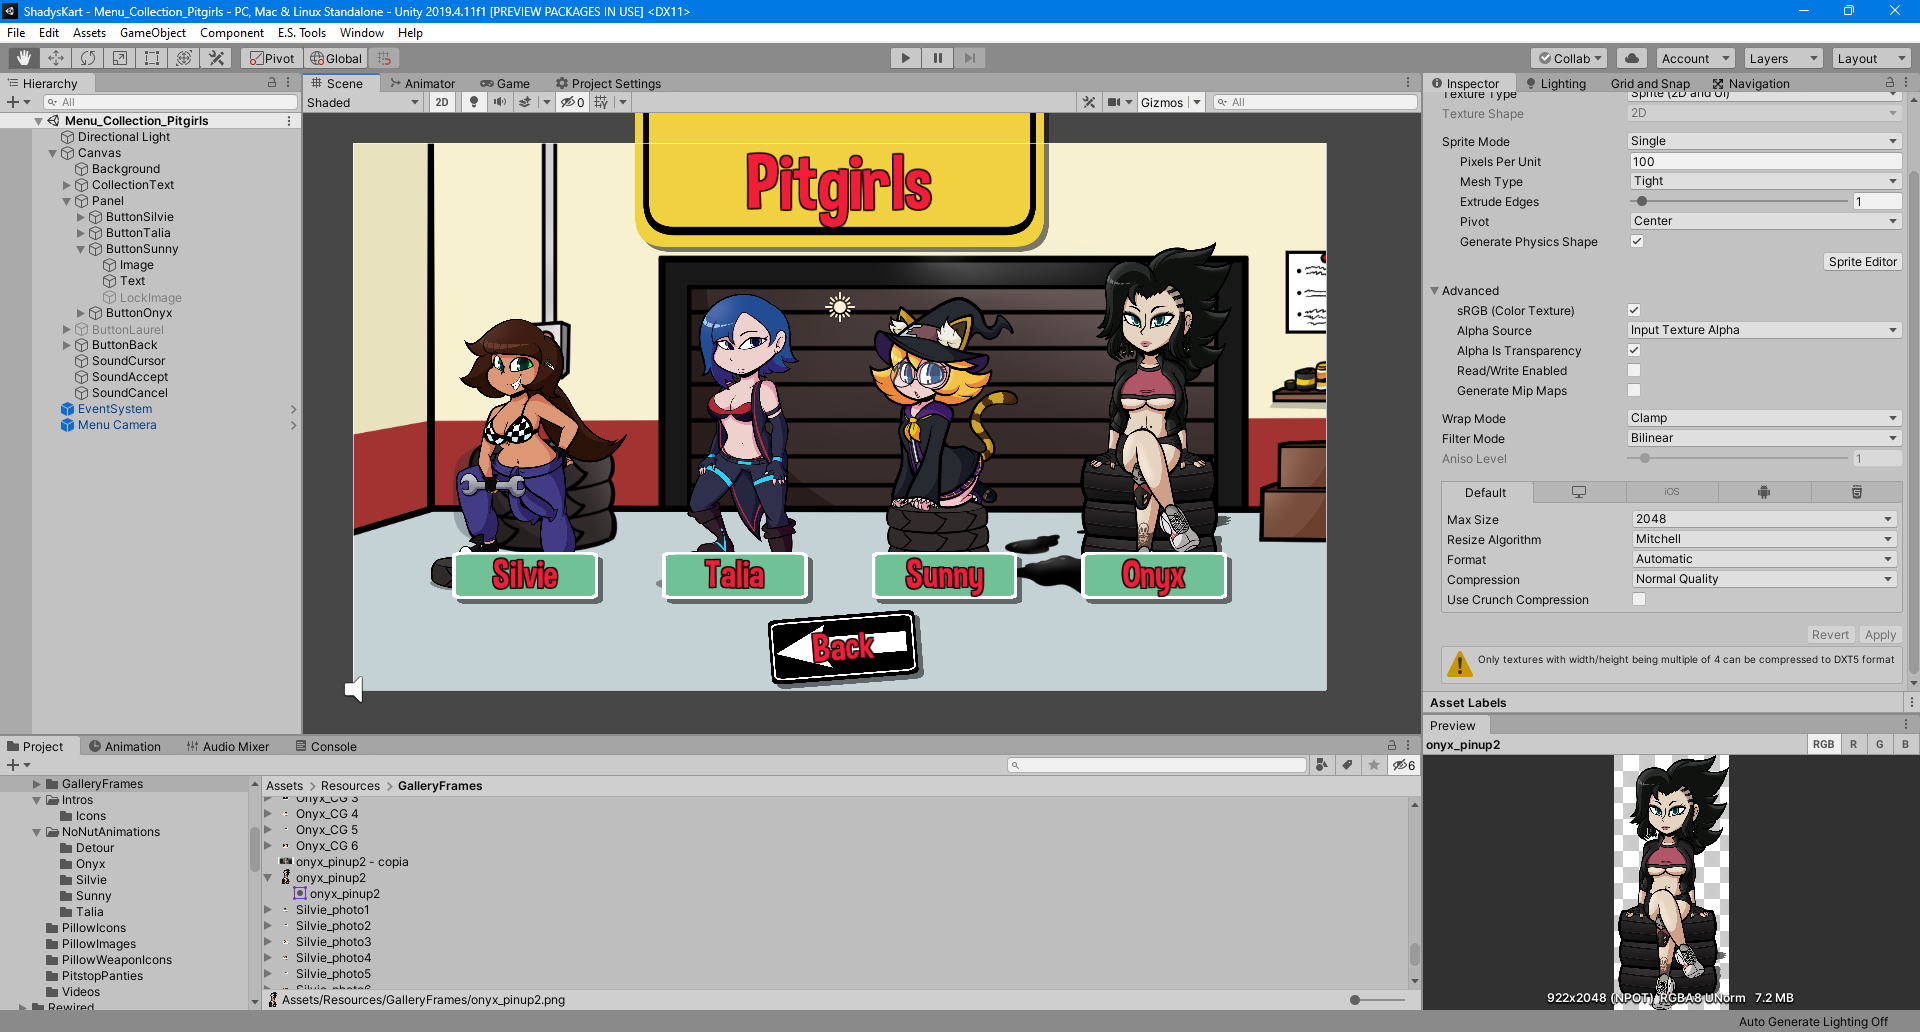
Task: Select the Hand tool in the toolbar
Action: coord(24,58)
